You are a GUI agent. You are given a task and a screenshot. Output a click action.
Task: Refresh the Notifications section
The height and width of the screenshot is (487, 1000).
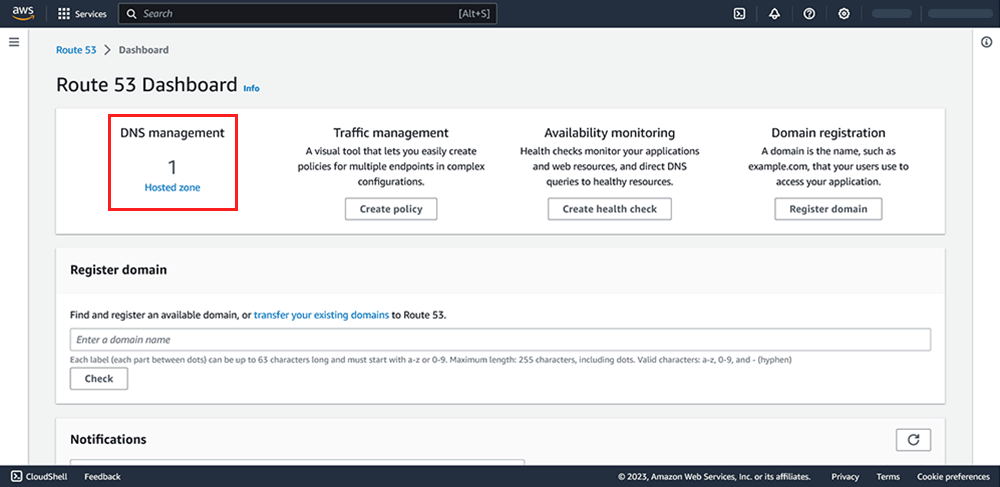(x=913, y=440)
